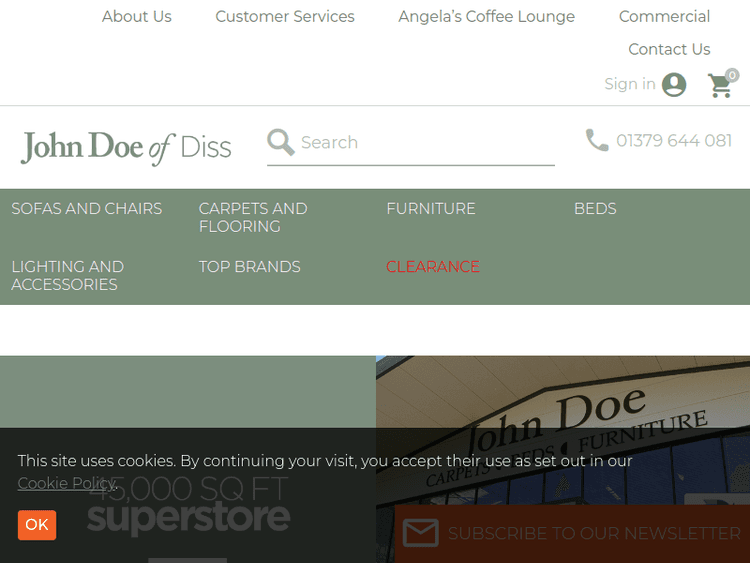Open the Cookie Policy link
750x563 pixels.
coord(66,483)
